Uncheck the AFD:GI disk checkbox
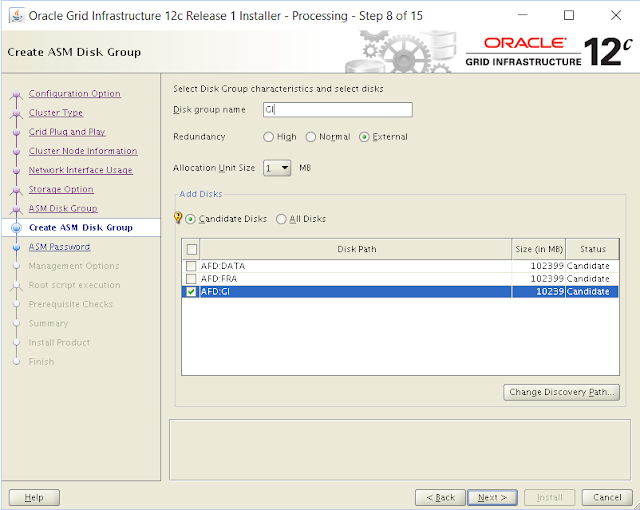640x510 pixels. point(191,291)
